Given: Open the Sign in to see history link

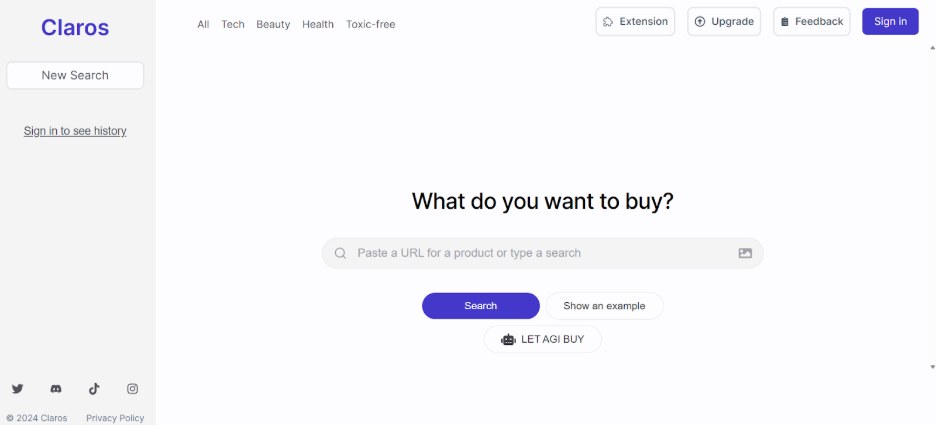Looking at the screenshot, I should coord(75,131).
